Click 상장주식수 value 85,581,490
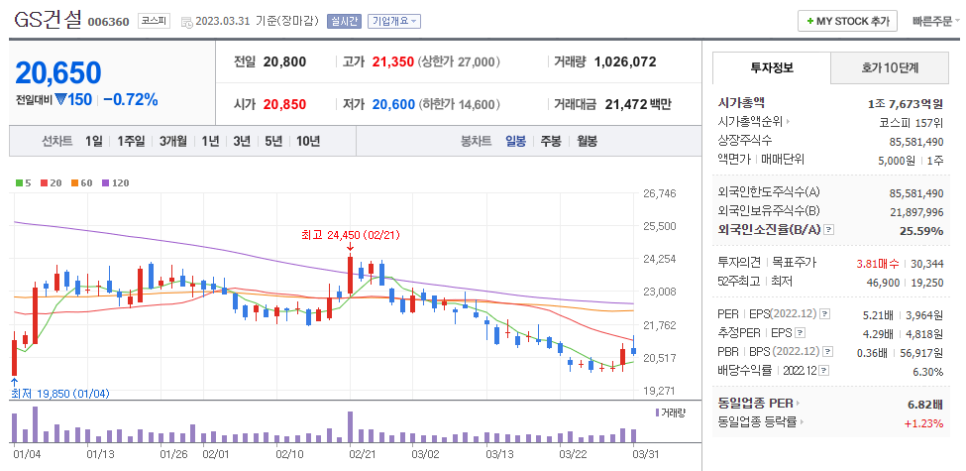 click(x=916, y=142)
